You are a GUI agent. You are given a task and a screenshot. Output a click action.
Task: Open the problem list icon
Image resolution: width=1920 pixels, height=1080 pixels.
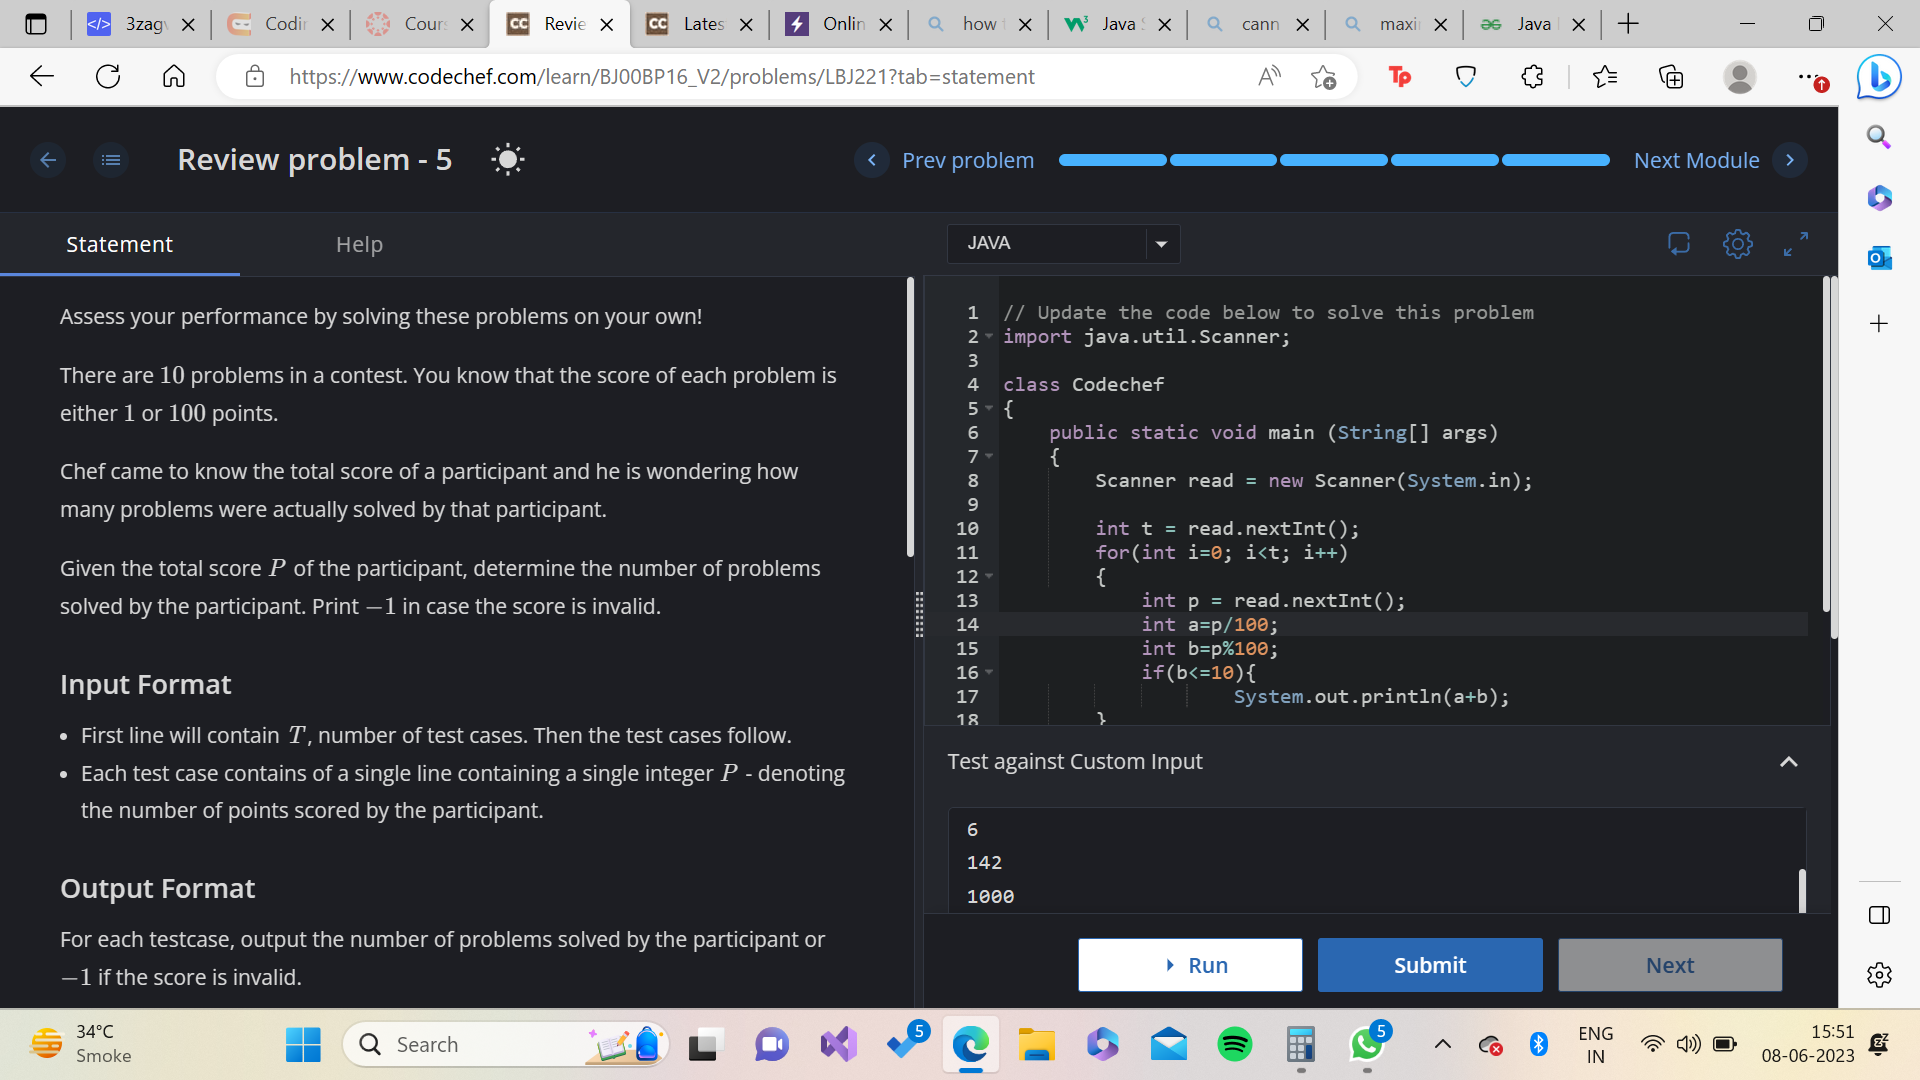pyautogui.click(x=111, y=160)
